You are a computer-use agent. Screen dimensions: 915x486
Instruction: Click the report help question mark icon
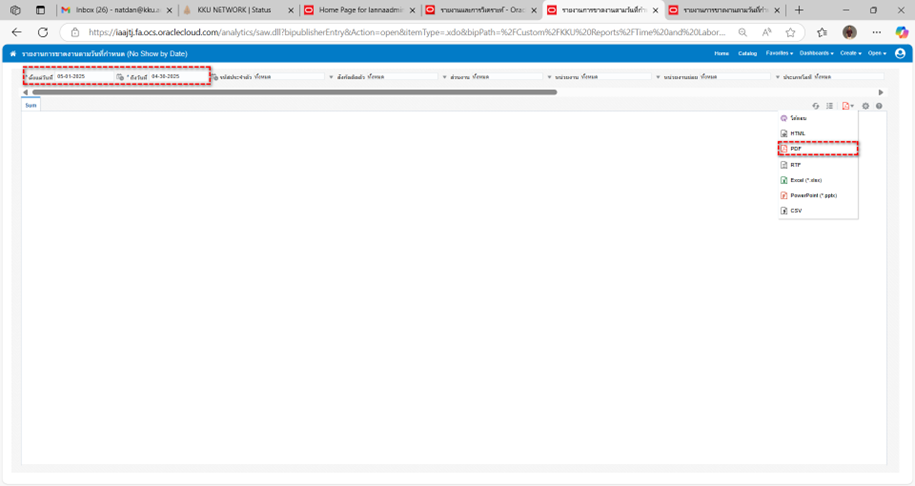pos(879,106)
